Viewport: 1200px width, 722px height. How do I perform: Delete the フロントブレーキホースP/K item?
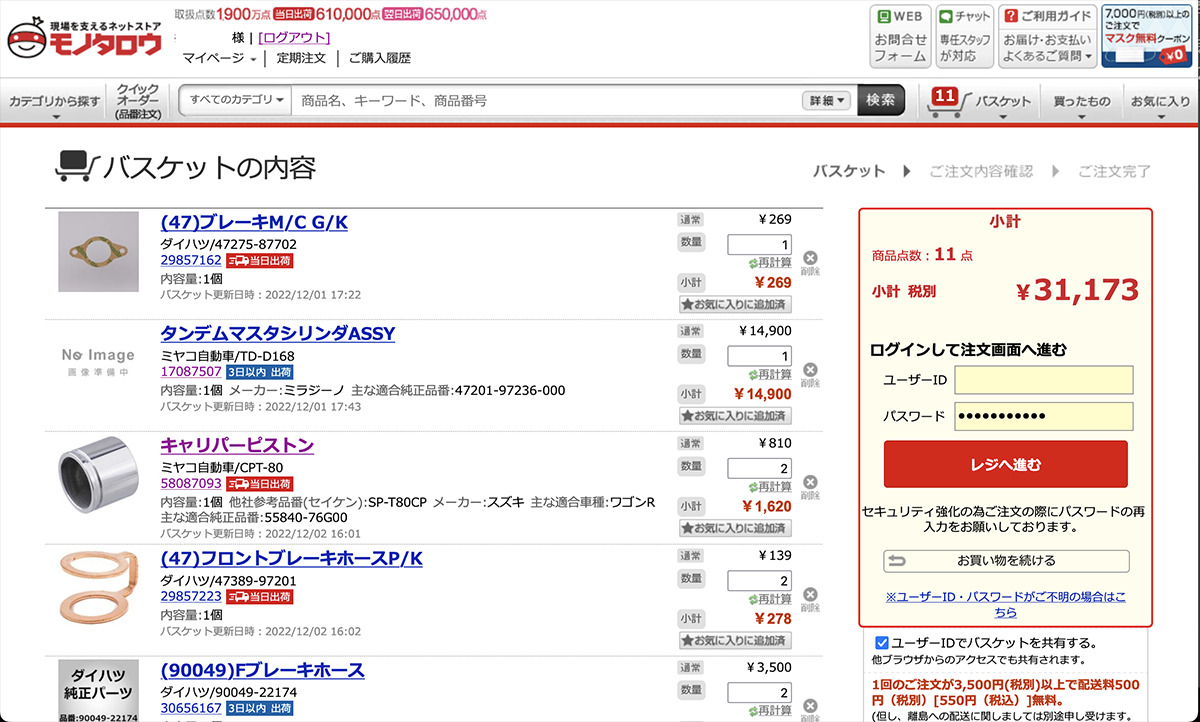tap(810, 598)
